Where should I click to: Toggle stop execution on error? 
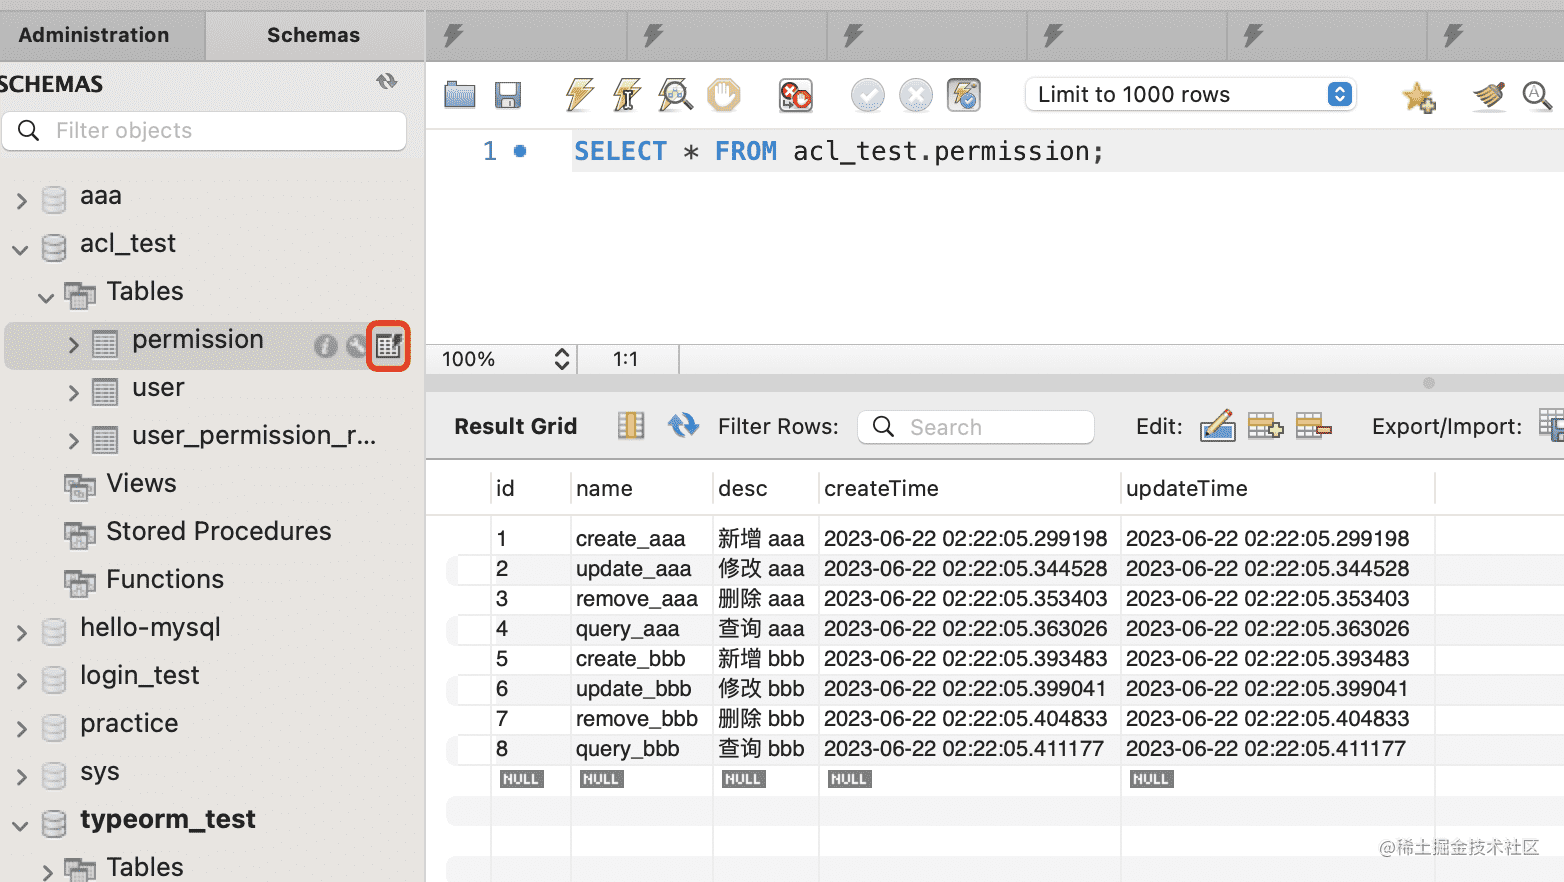[x=796, y=95]
